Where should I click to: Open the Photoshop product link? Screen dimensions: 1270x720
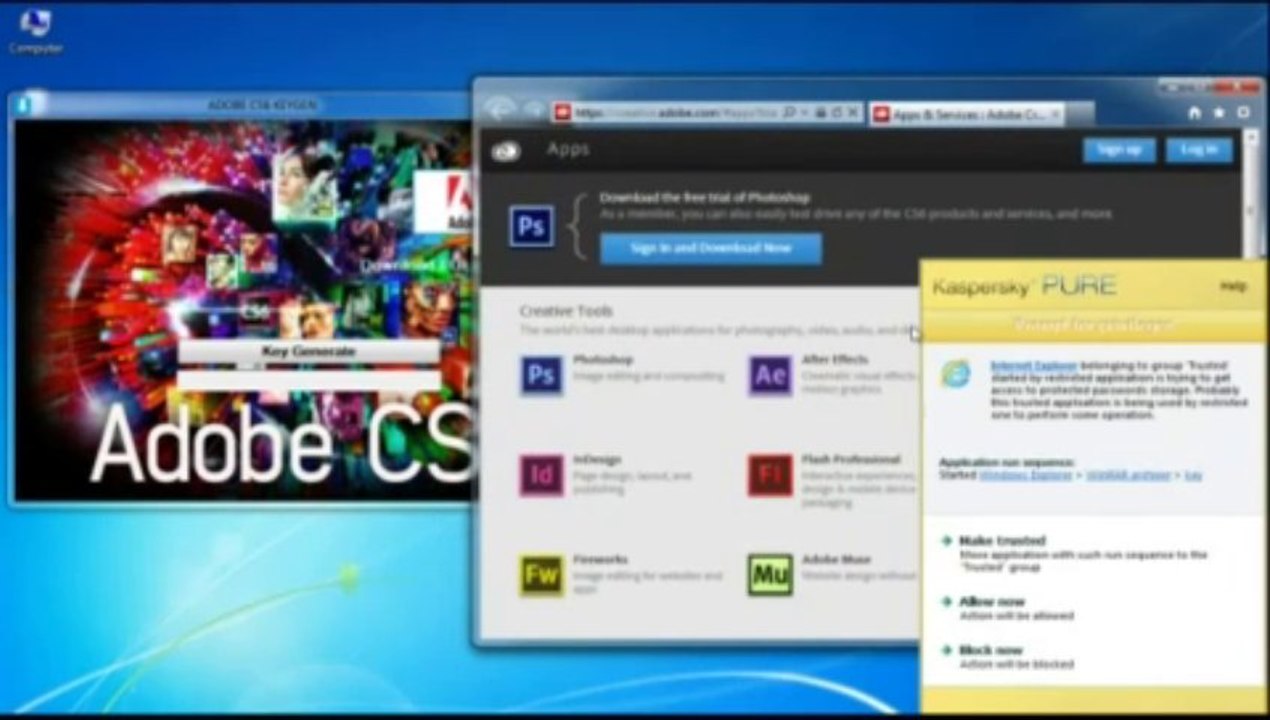pyautogui.click(x=603, y=359)
